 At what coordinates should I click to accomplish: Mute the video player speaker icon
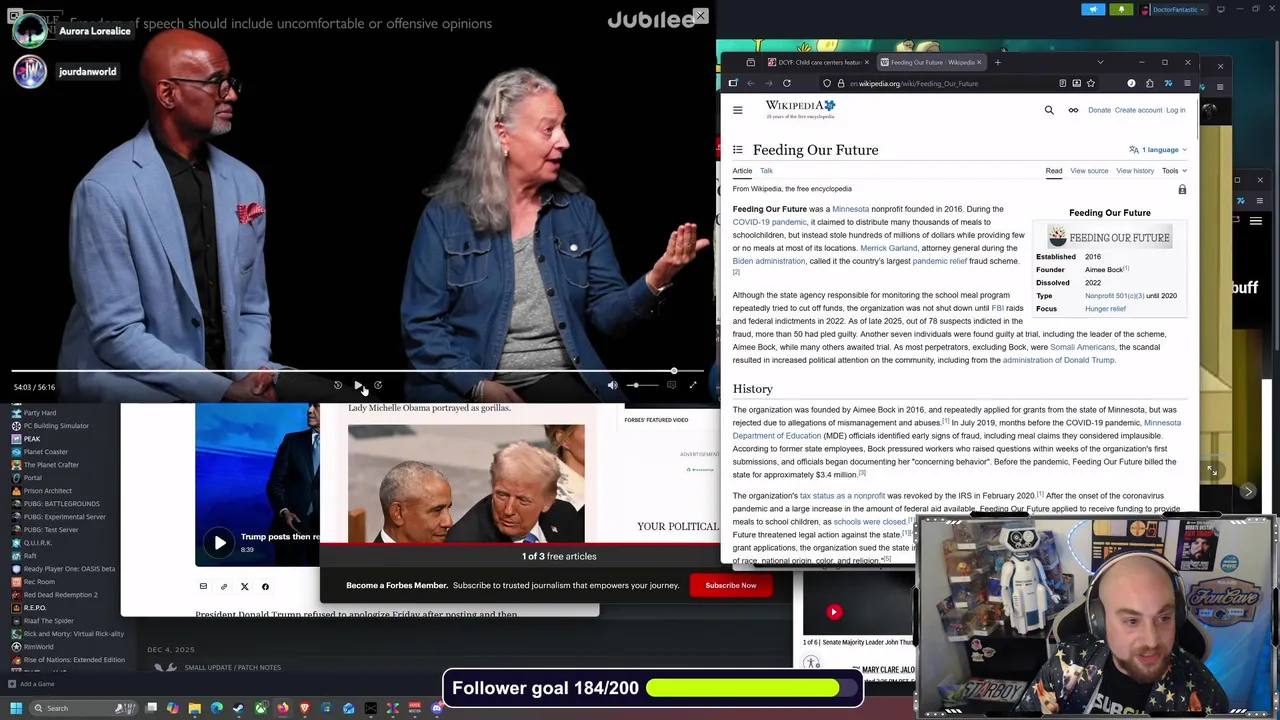pos(612,385)
